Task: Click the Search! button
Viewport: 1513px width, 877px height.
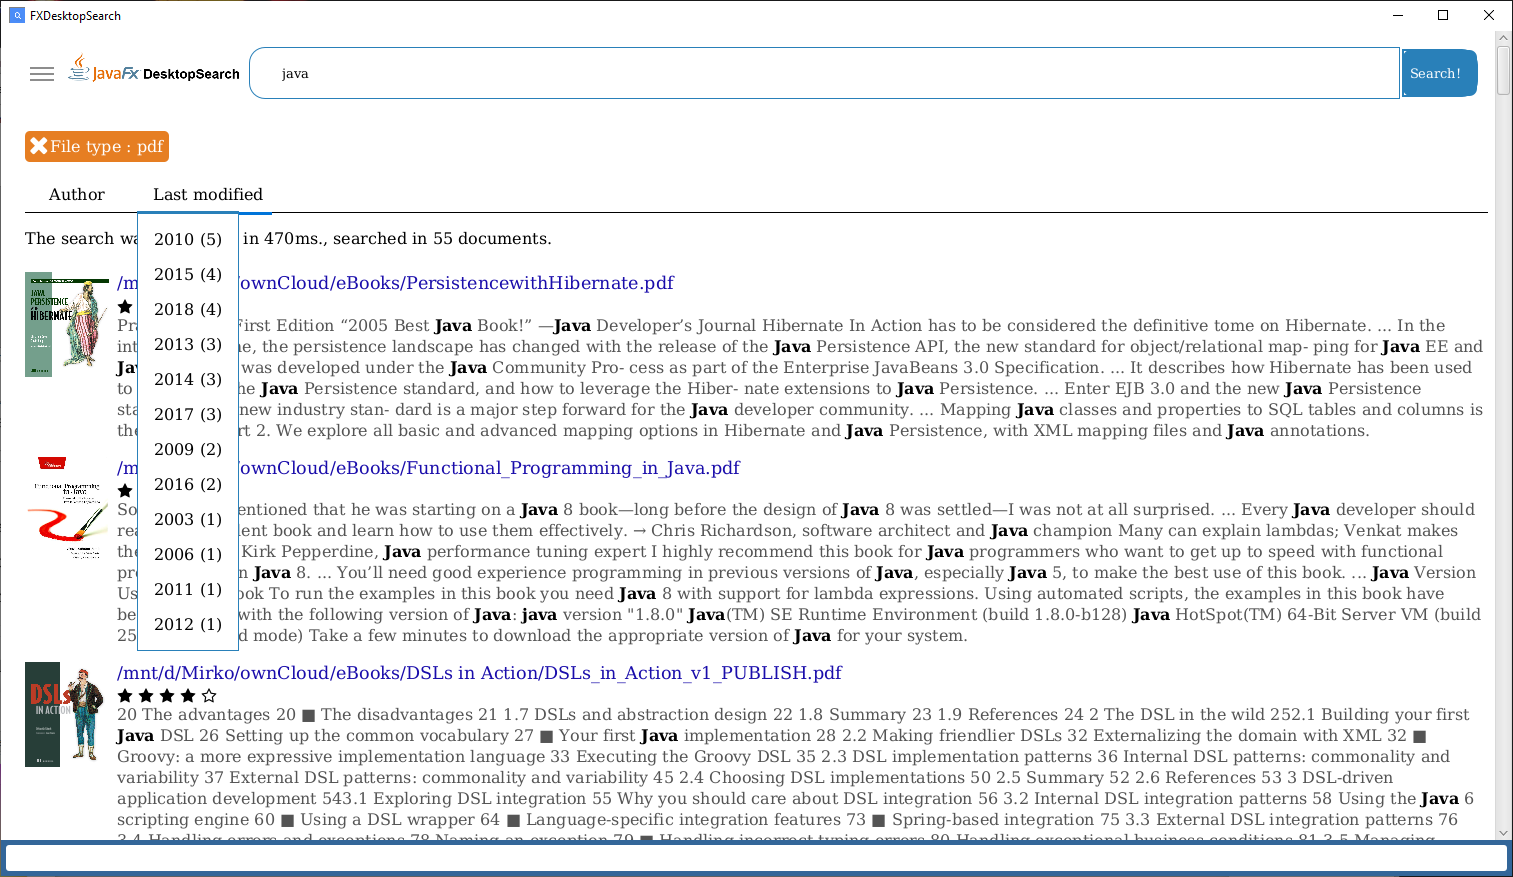Action: pos(1439,73)
